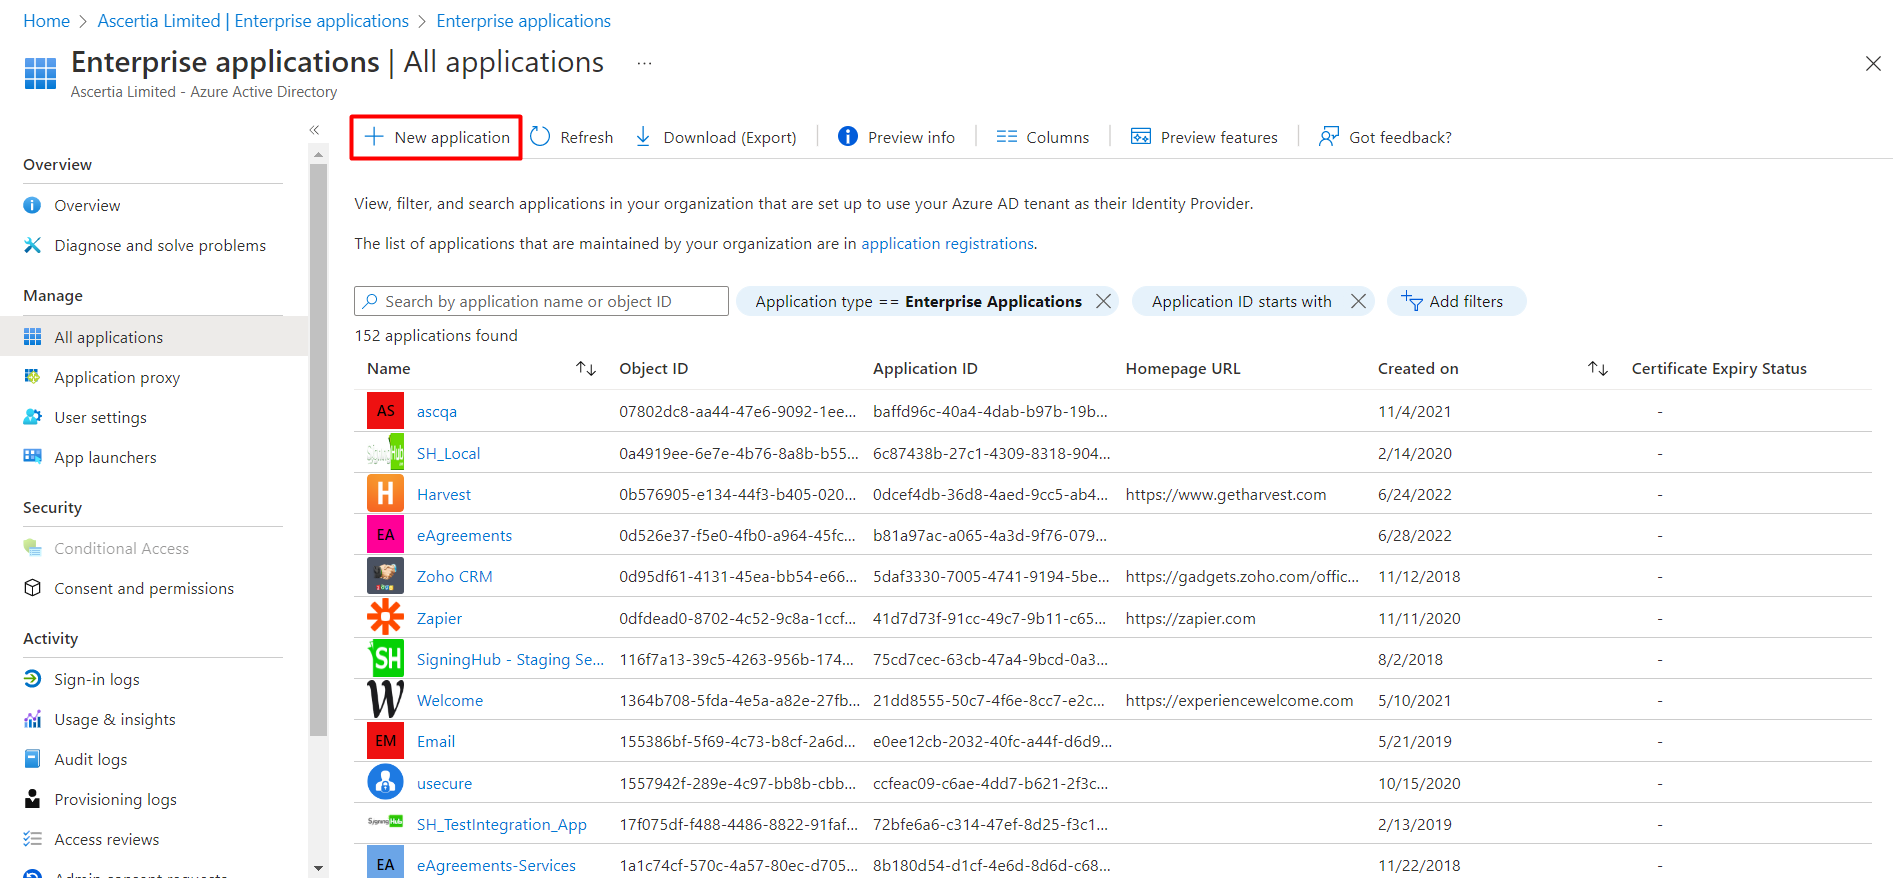Viewport: 1895px width, 878px height.
Task: Go to Home breadcrumb
Action: point(46,21)
